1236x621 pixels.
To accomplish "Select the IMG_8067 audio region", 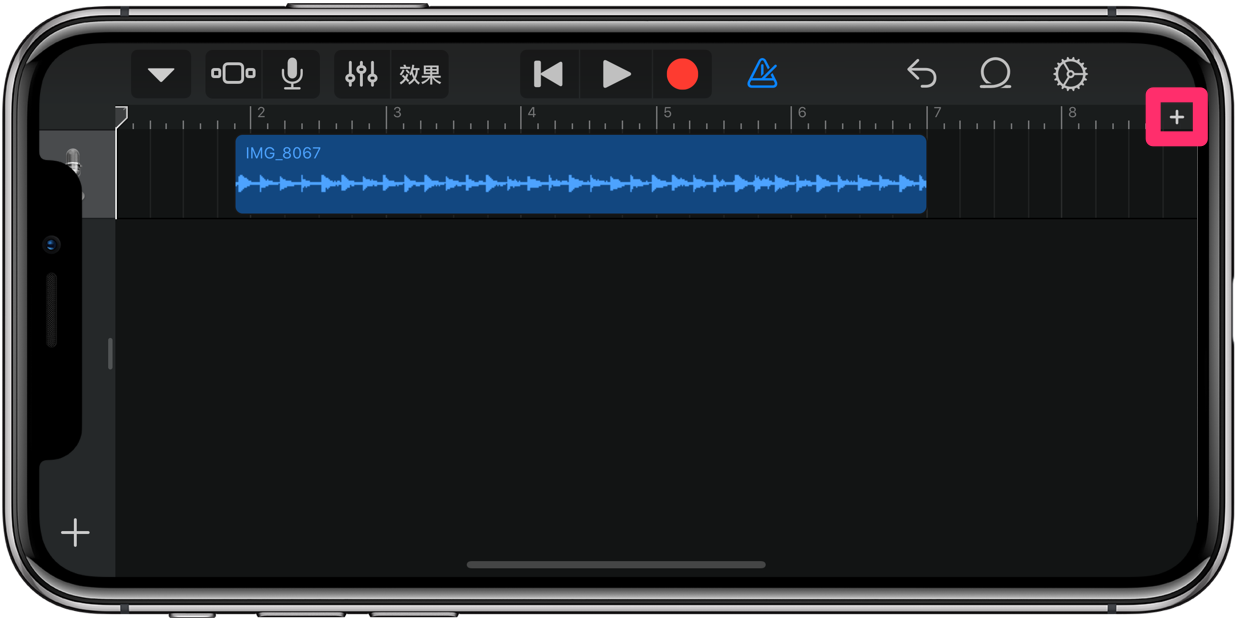I will [581, 174].
